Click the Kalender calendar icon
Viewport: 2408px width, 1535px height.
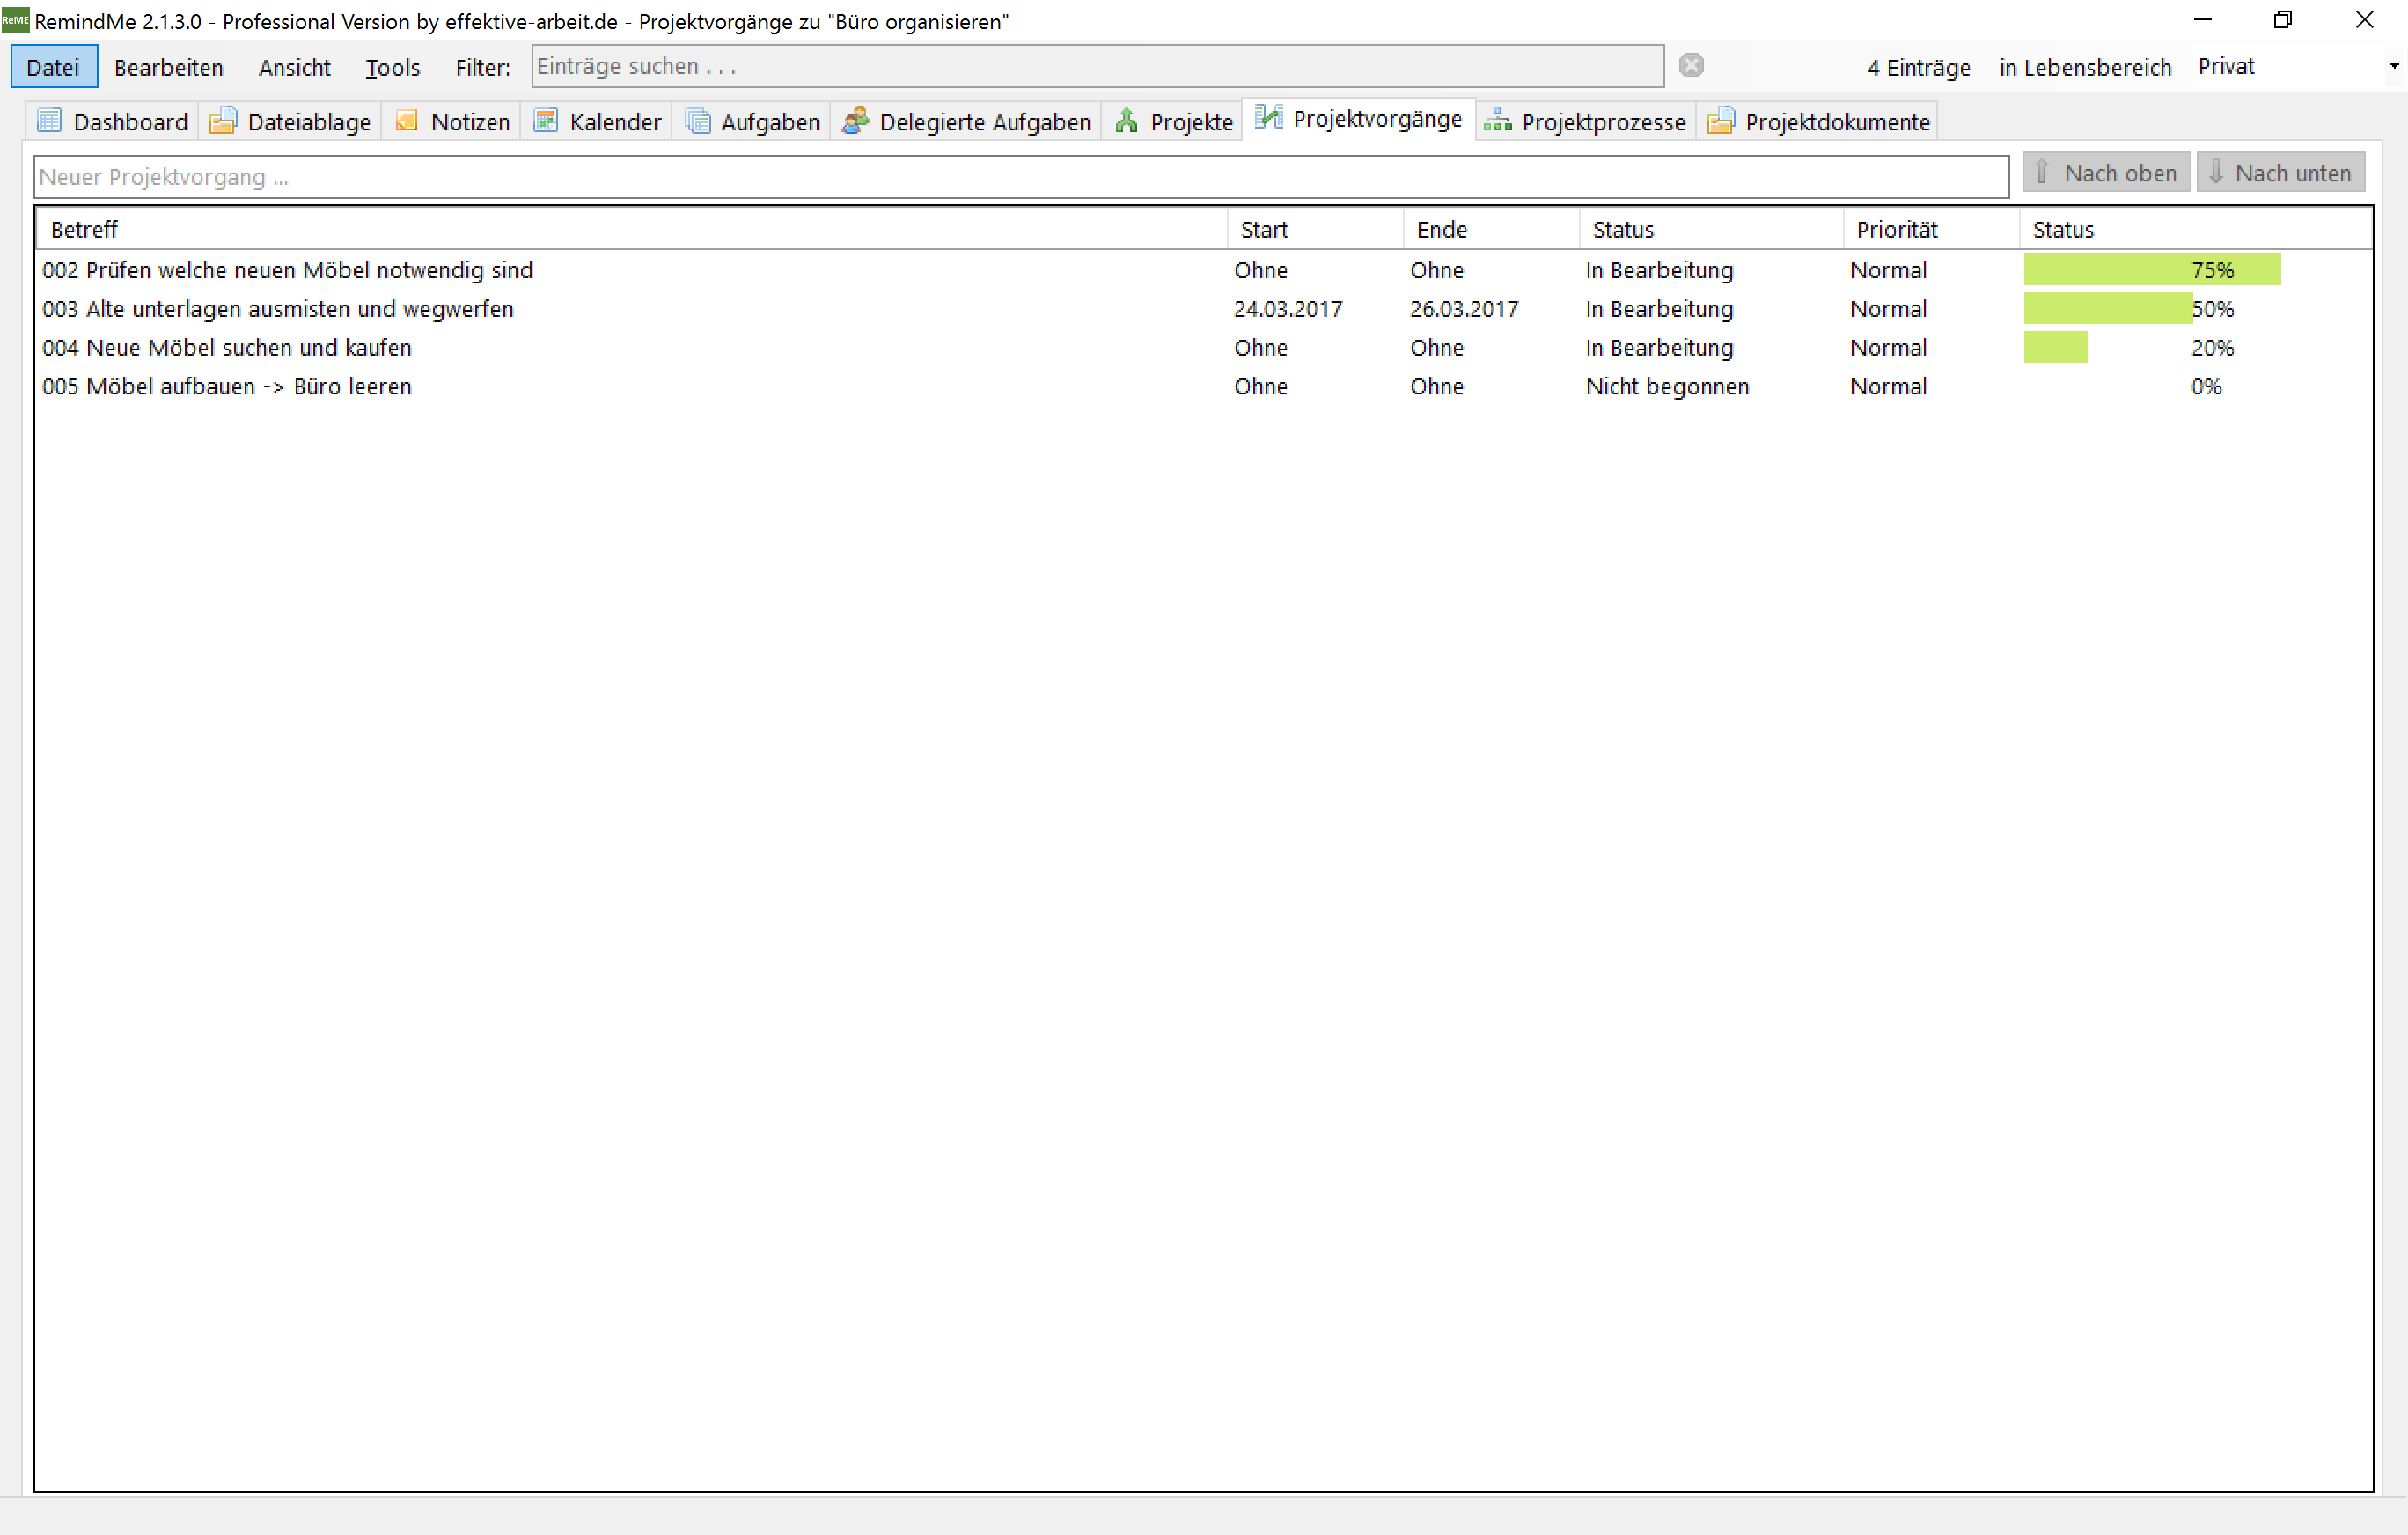(545, 121)
